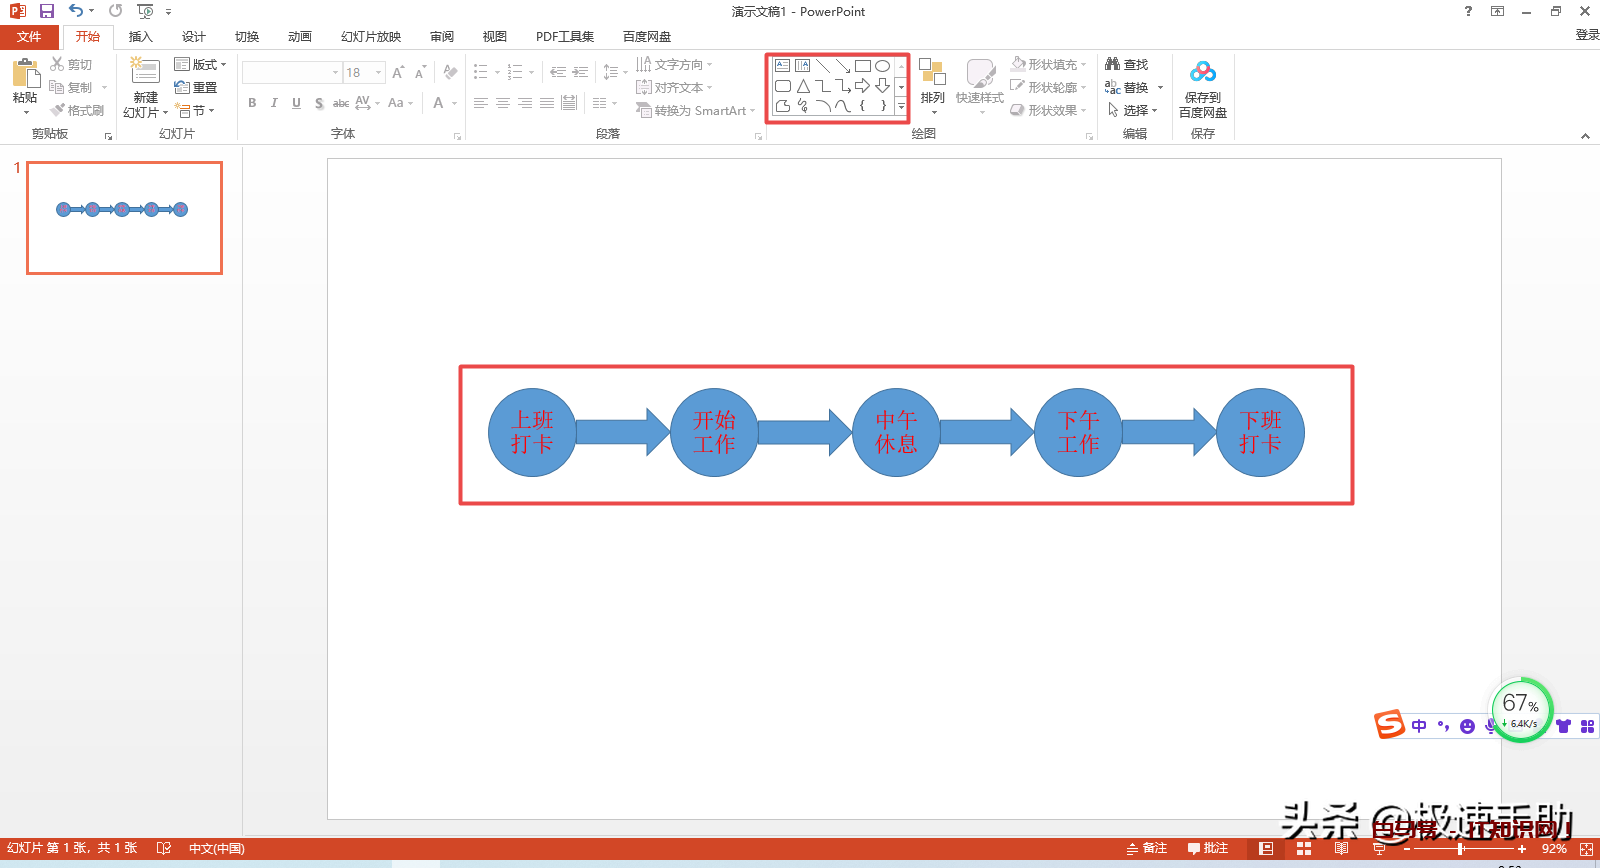The image size is (1600, 868).
Task: Click the save icon in quick access toolbar
Action: tap(46, 11)
